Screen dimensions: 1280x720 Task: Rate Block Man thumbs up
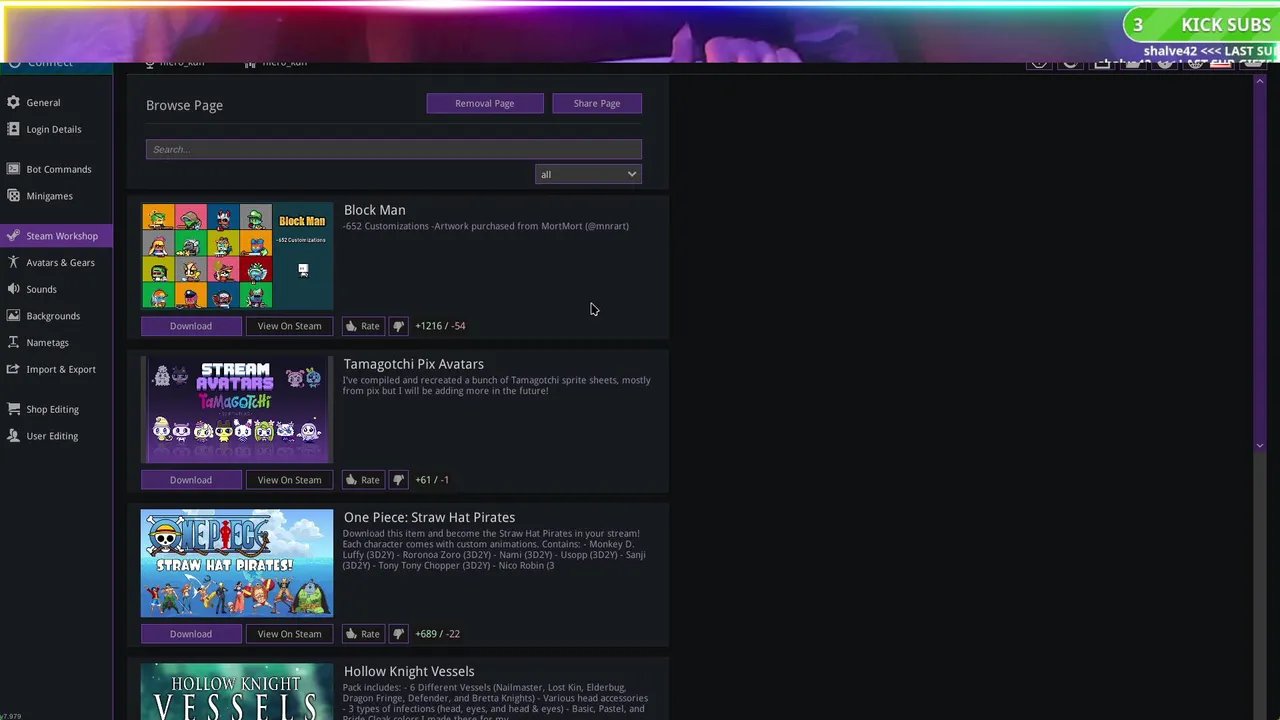point(362,326)
